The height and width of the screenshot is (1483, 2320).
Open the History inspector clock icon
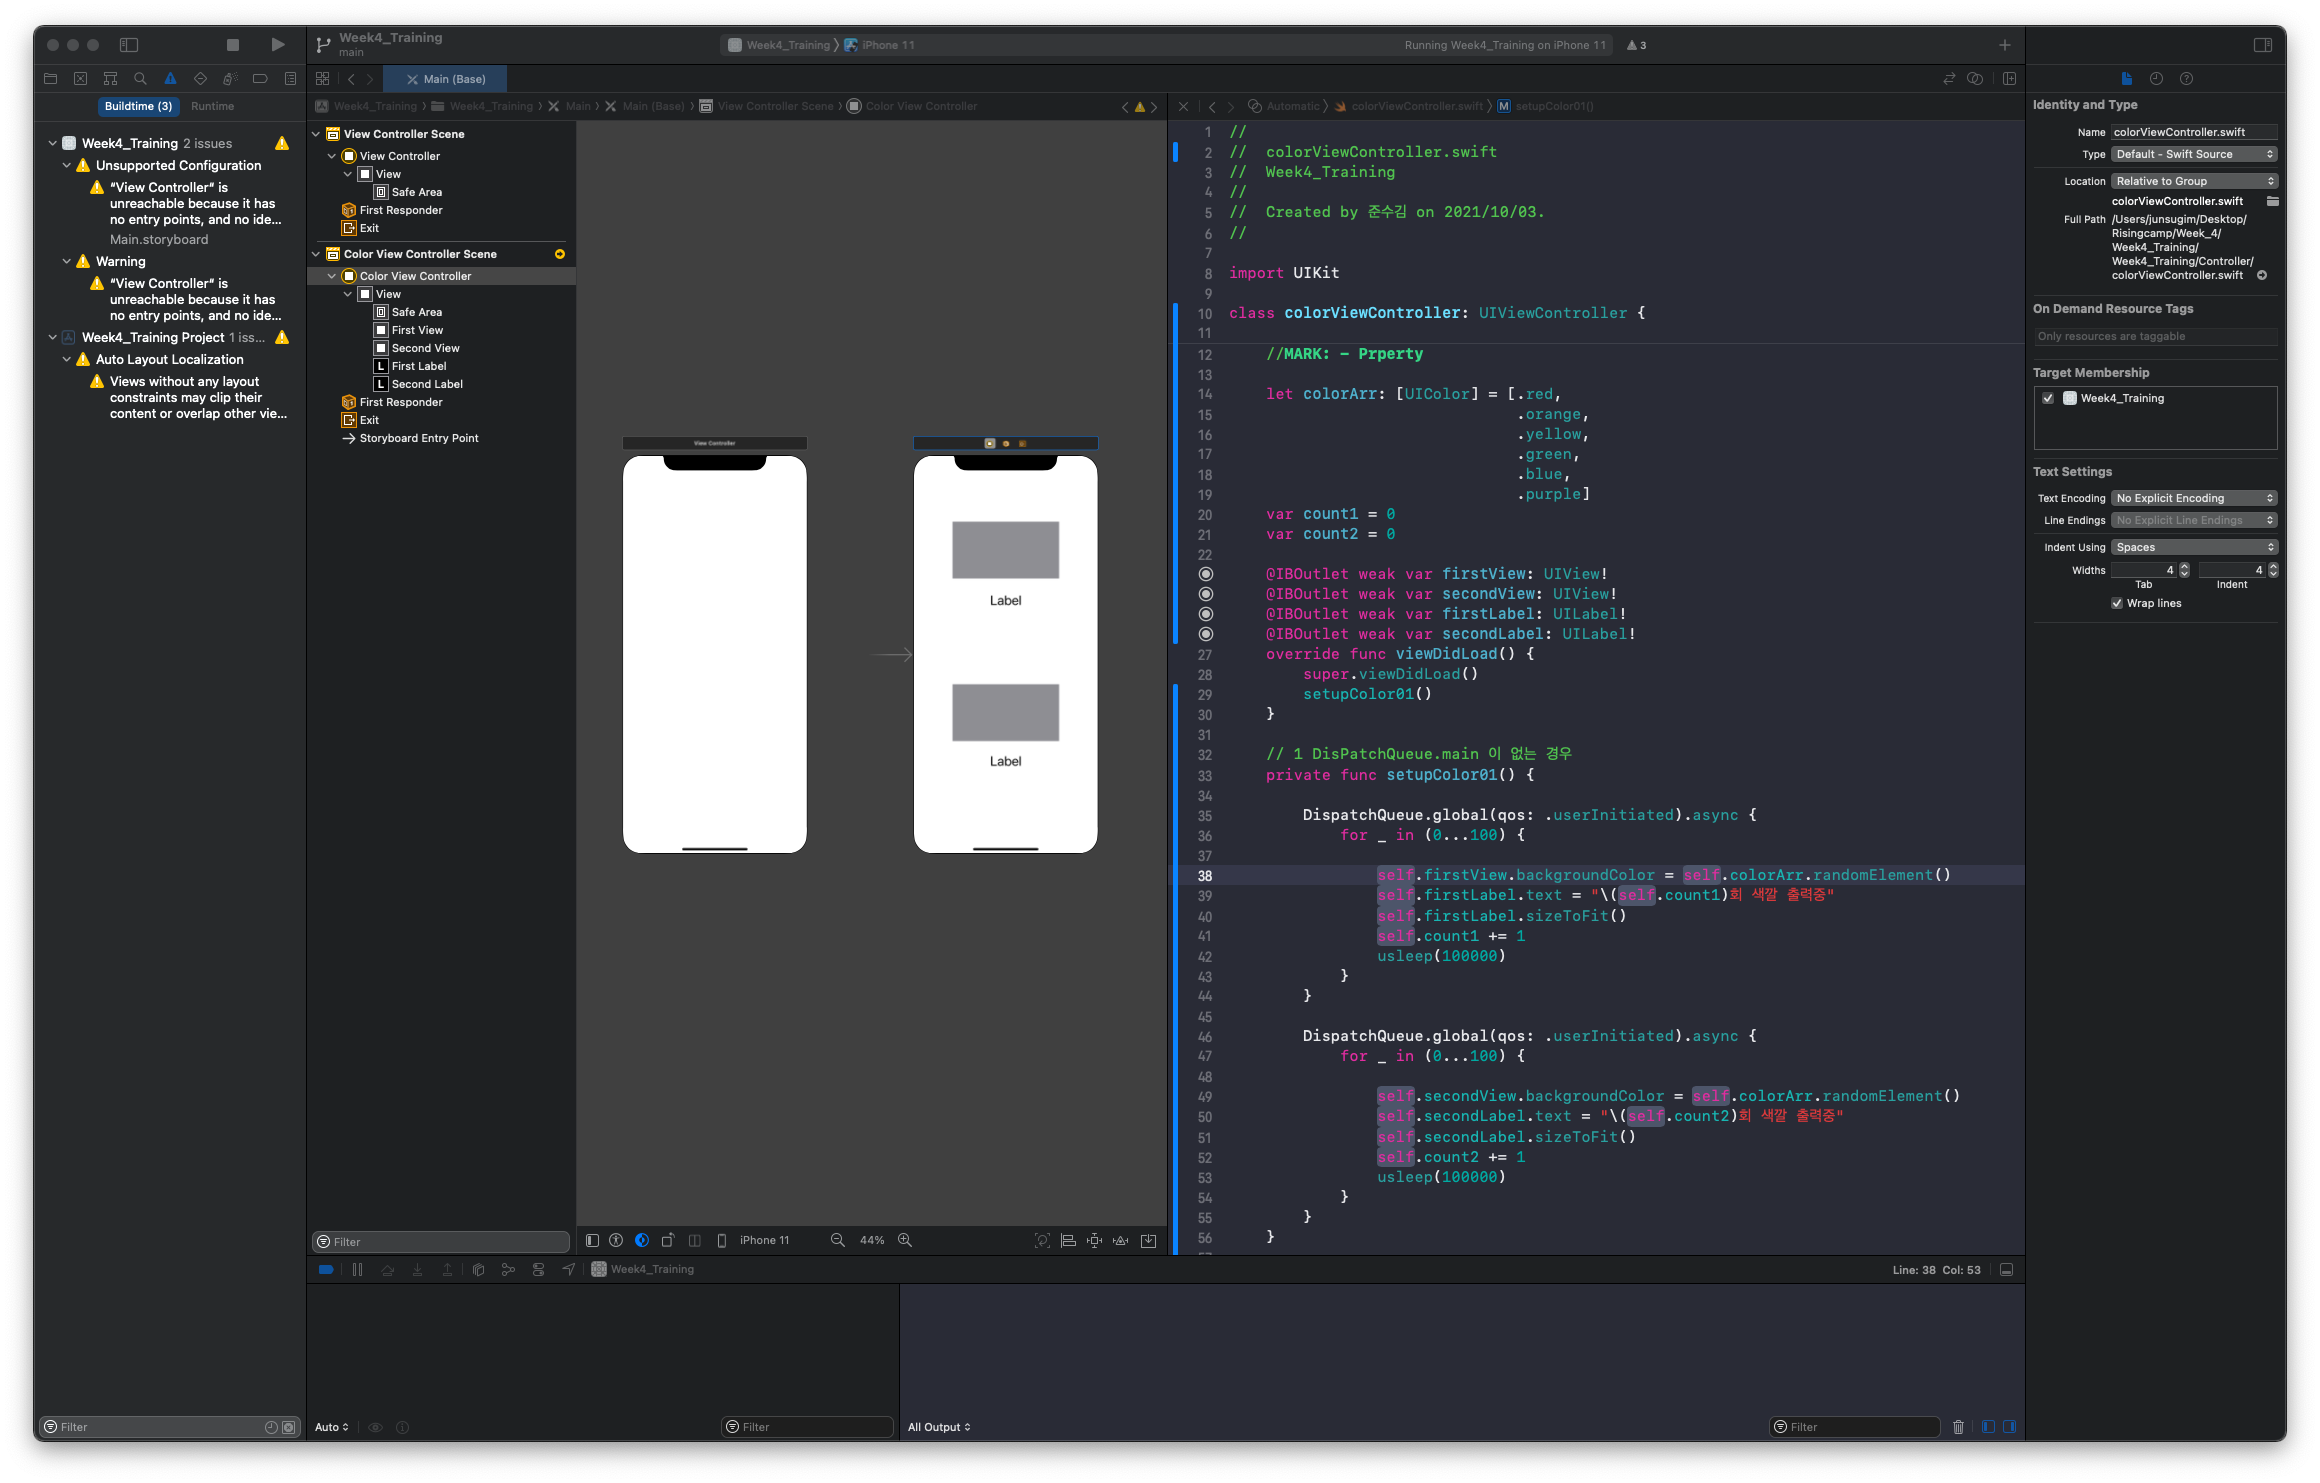2156,79
